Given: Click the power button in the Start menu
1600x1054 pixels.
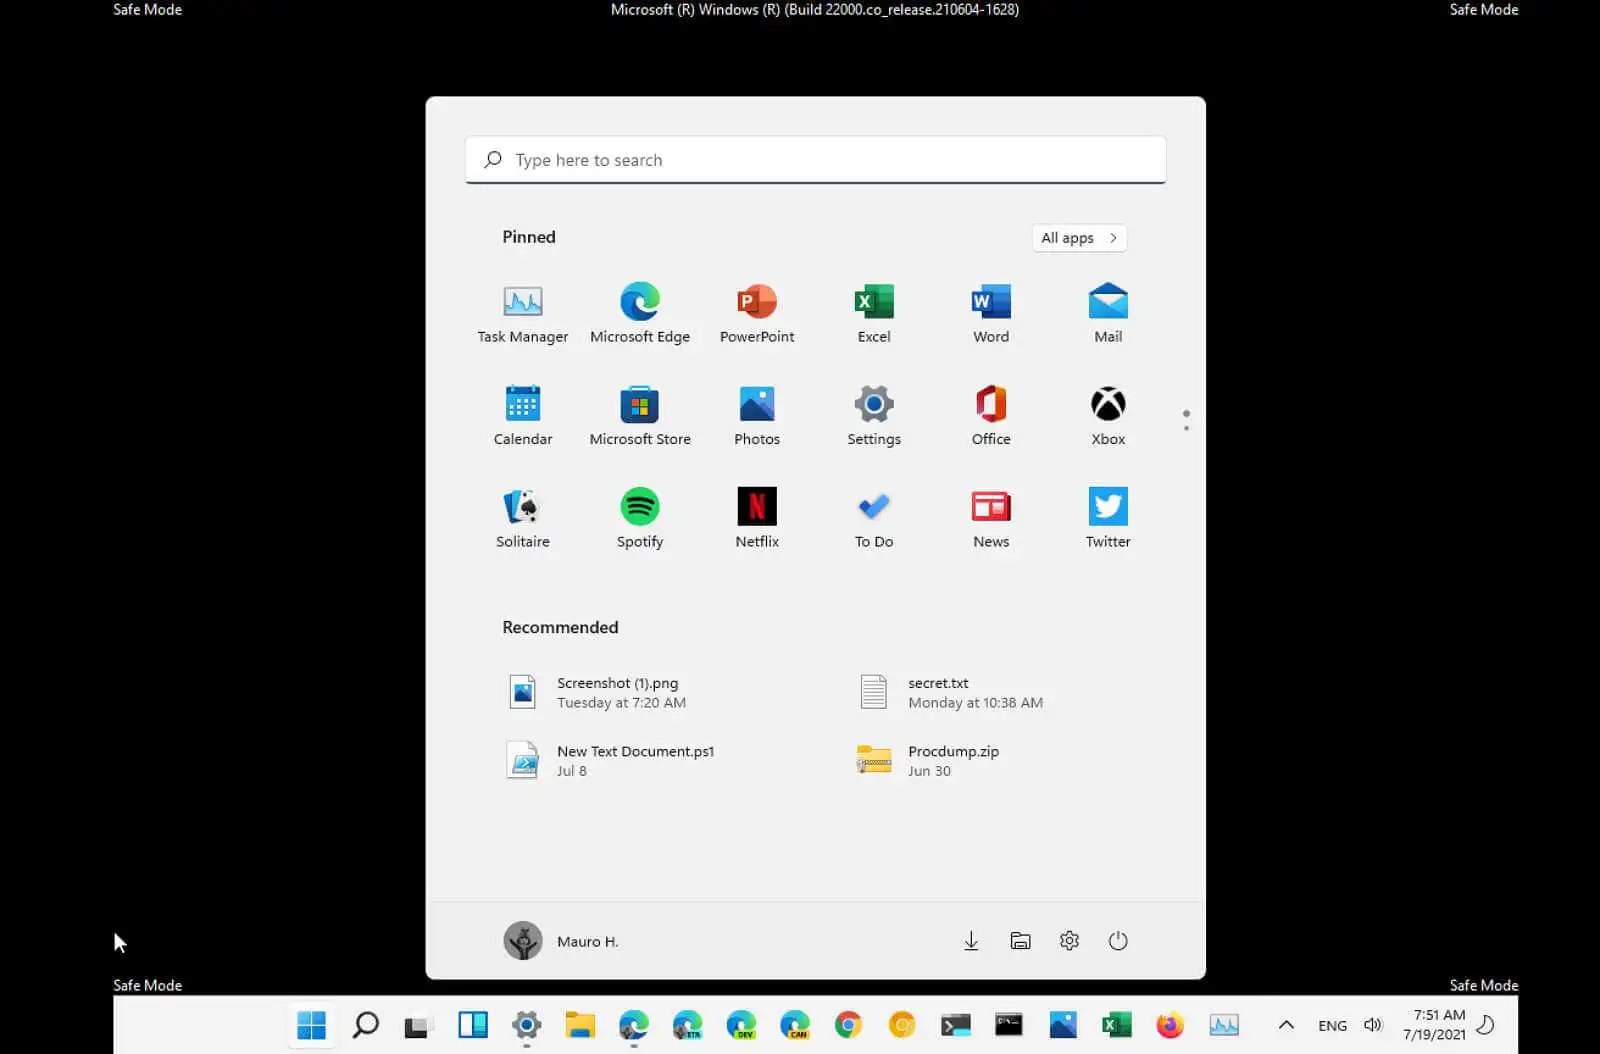Looking at the screenshot, I should pos(1118,940).
